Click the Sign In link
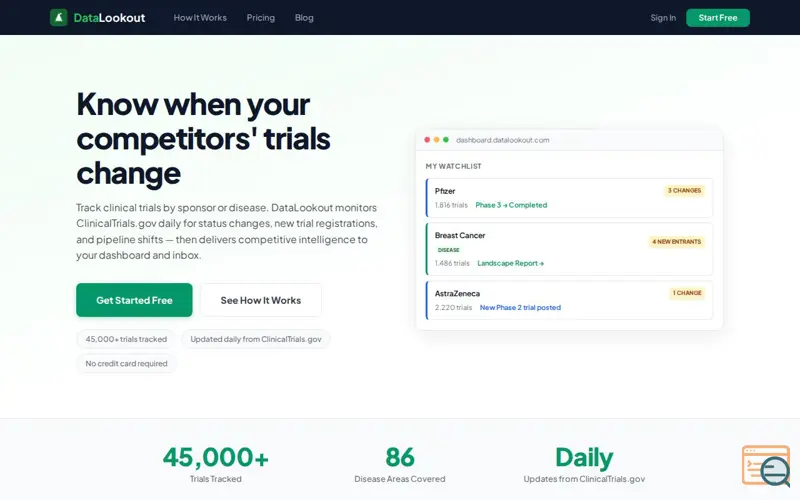This screenshot has height=500, width=800. click(x=663, y=18)
